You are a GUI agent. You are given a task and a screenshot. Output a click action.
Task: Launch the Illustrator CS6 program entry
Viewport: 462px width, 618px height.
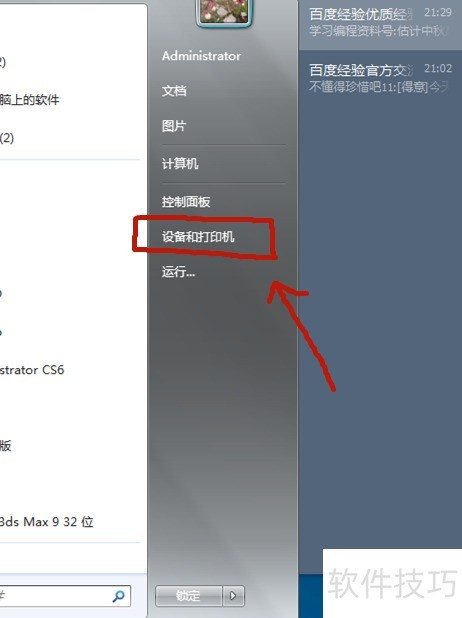click(x=32, y=370)
